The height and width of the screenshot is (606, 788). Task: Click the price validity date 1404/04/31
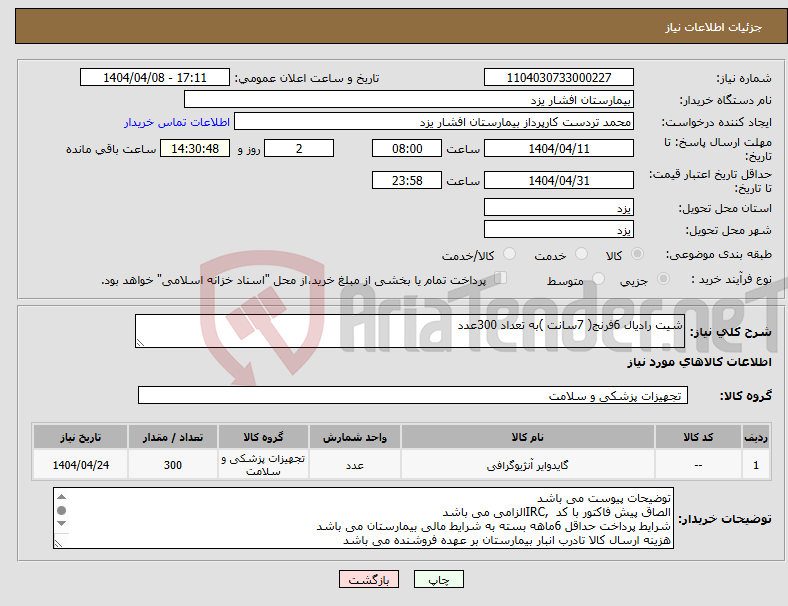coord(558,180)
